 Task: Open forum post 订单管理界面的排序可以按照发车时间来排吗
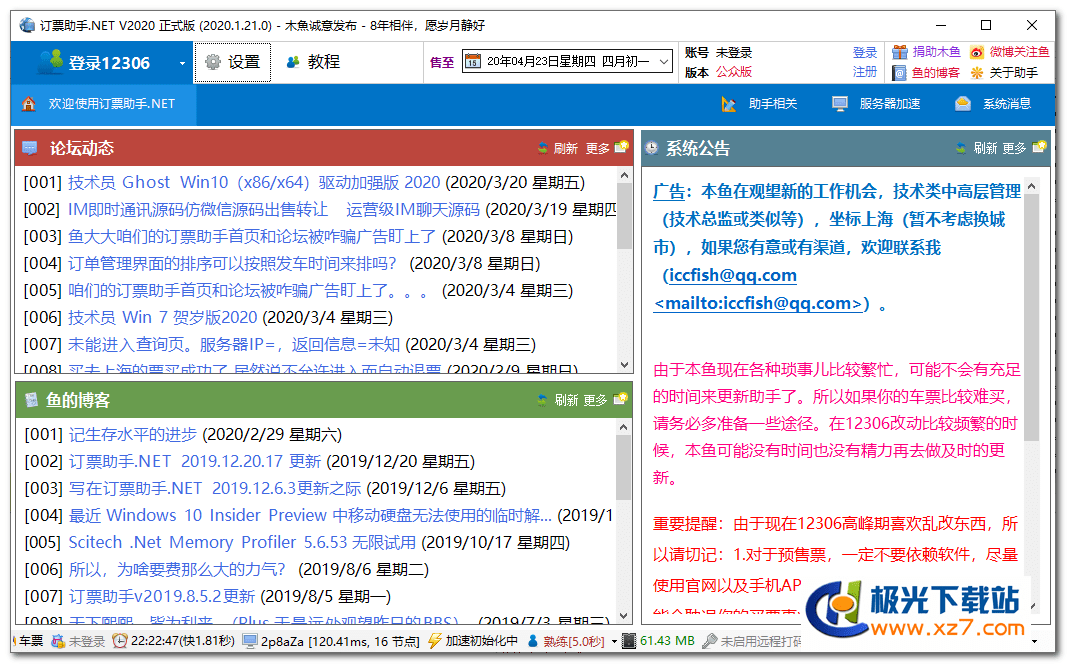(x=232, y=263)
